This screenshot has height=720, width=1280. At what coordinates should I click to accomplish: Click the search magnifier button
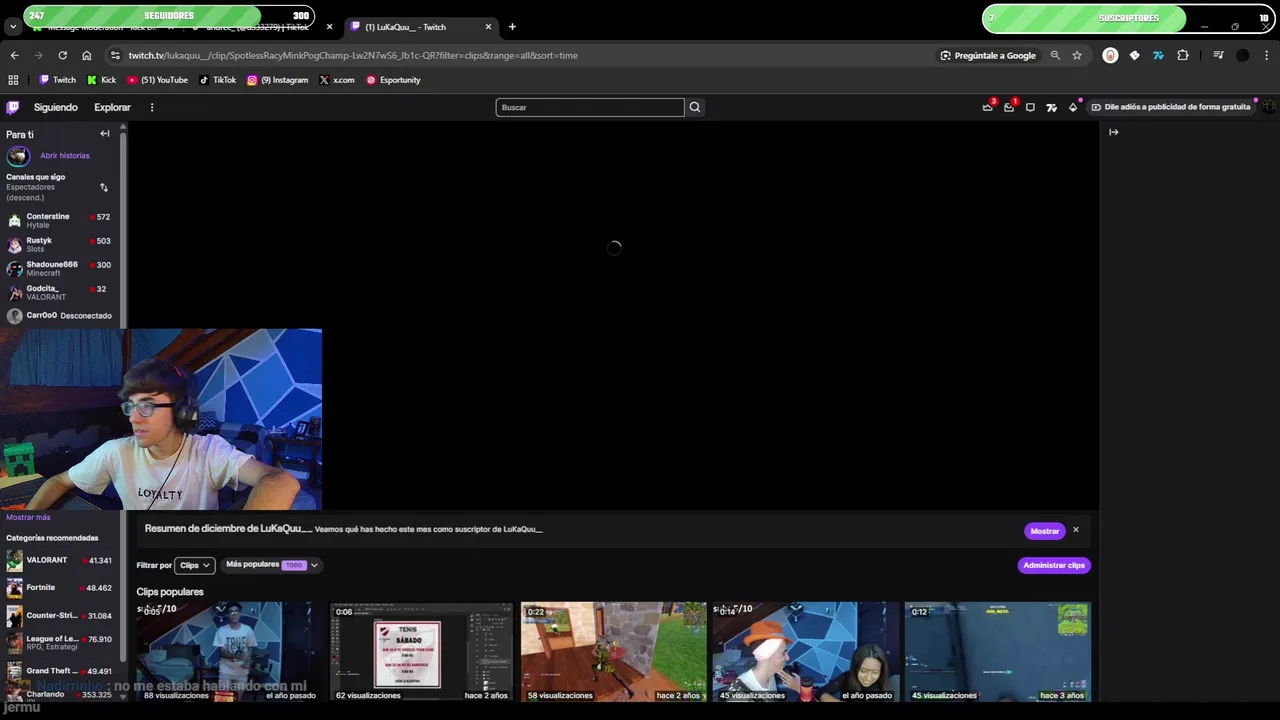695,107
